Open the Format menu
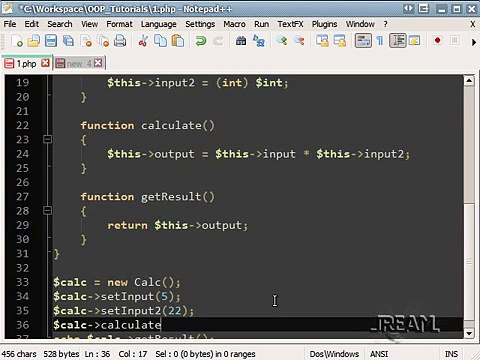The width and height of the screenshot is (480, 360). point(119,24)
